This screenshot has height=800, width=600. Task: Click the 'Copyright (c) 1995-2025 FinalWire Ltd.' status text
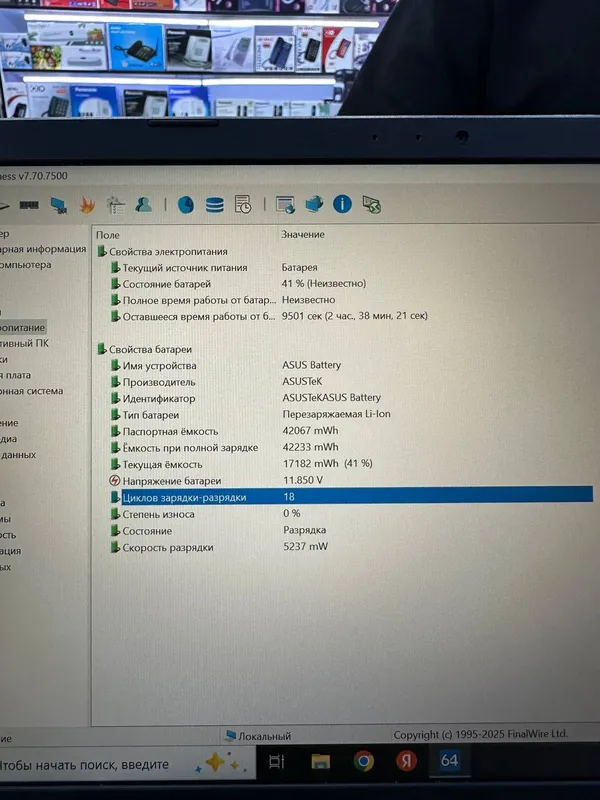click(480, 734)
